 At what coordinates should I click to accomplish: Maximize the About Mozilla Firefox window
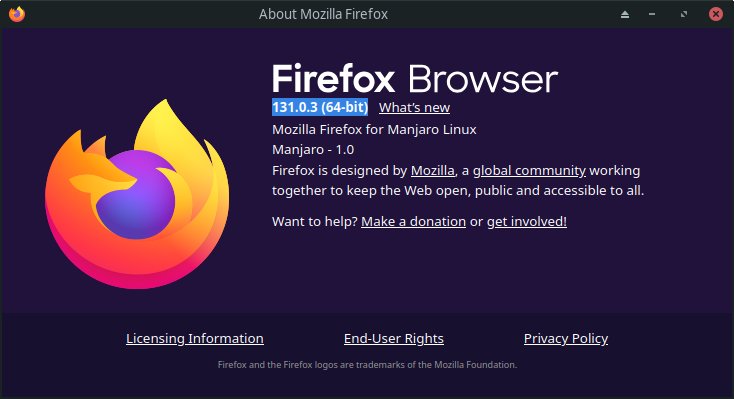[684, 15]
